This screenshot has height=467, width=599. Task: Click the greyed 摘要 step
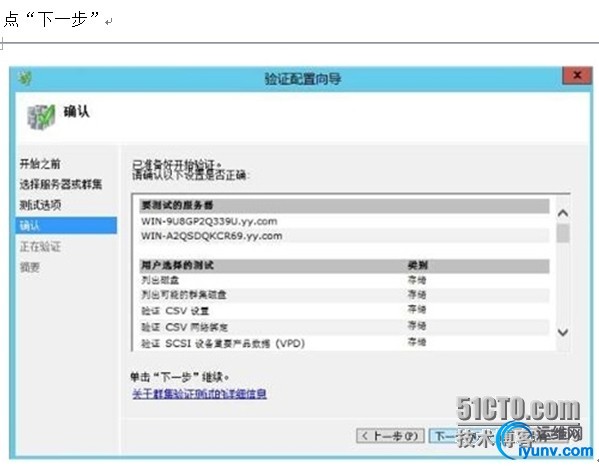(x=30, y=267)
